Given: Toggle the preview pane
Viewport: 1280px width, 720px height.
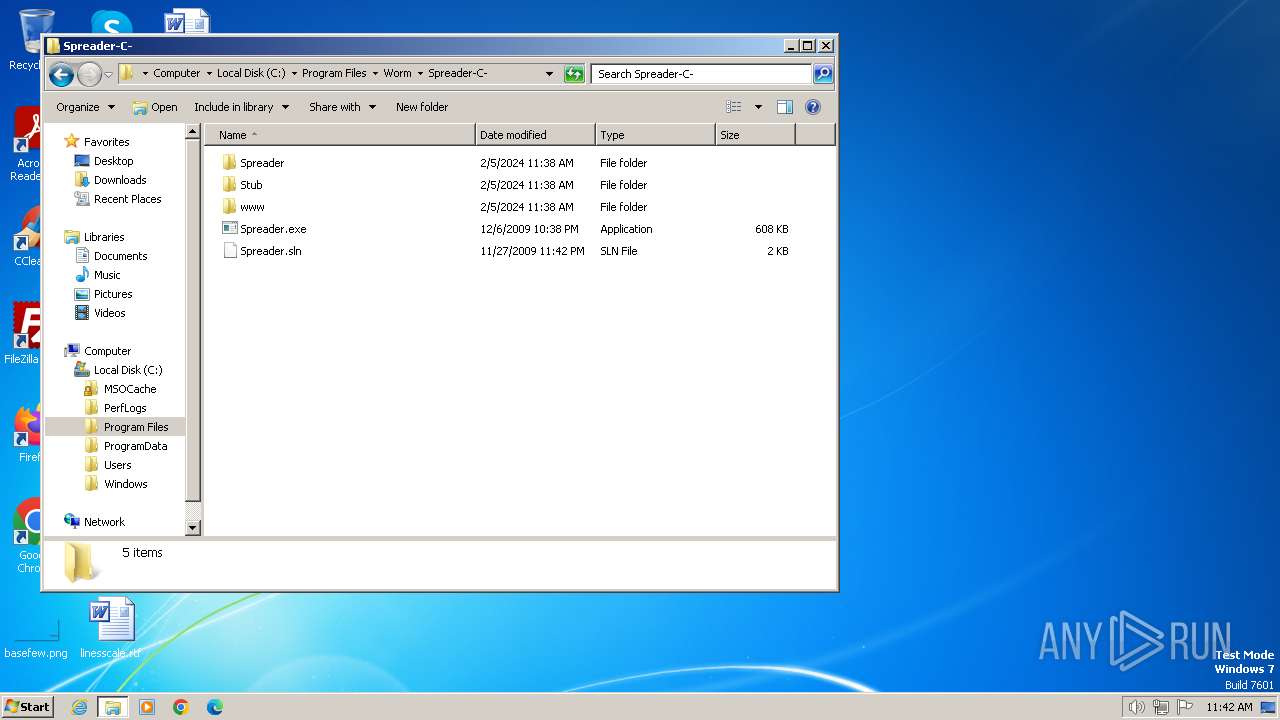Looking at the screenshot, I should pos(785,107).
